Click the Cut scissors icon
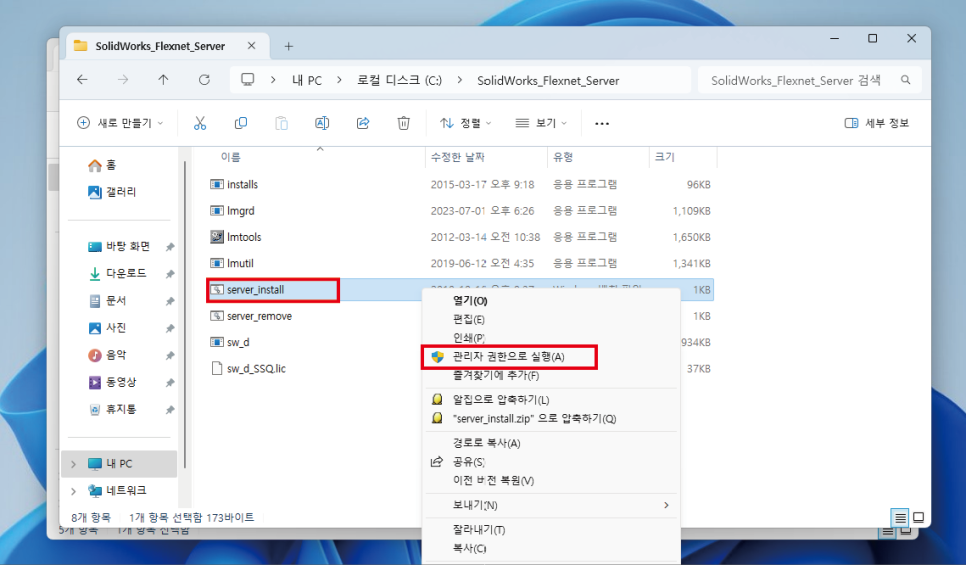 [x=200, y=123]
